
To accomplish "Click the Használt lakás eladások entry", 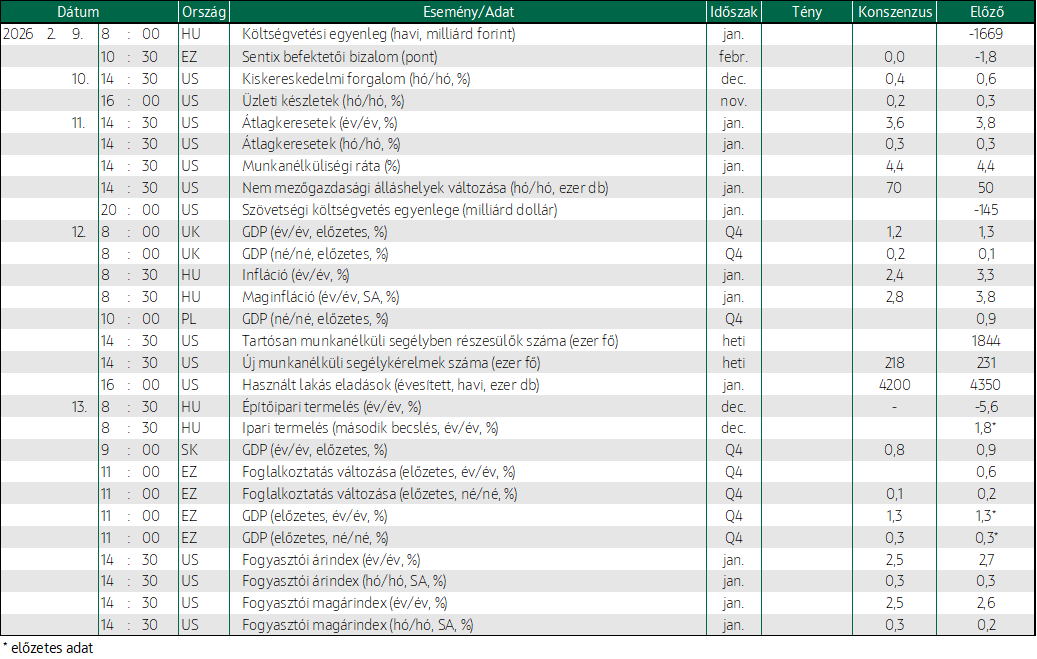I will [x=390, y=385].
